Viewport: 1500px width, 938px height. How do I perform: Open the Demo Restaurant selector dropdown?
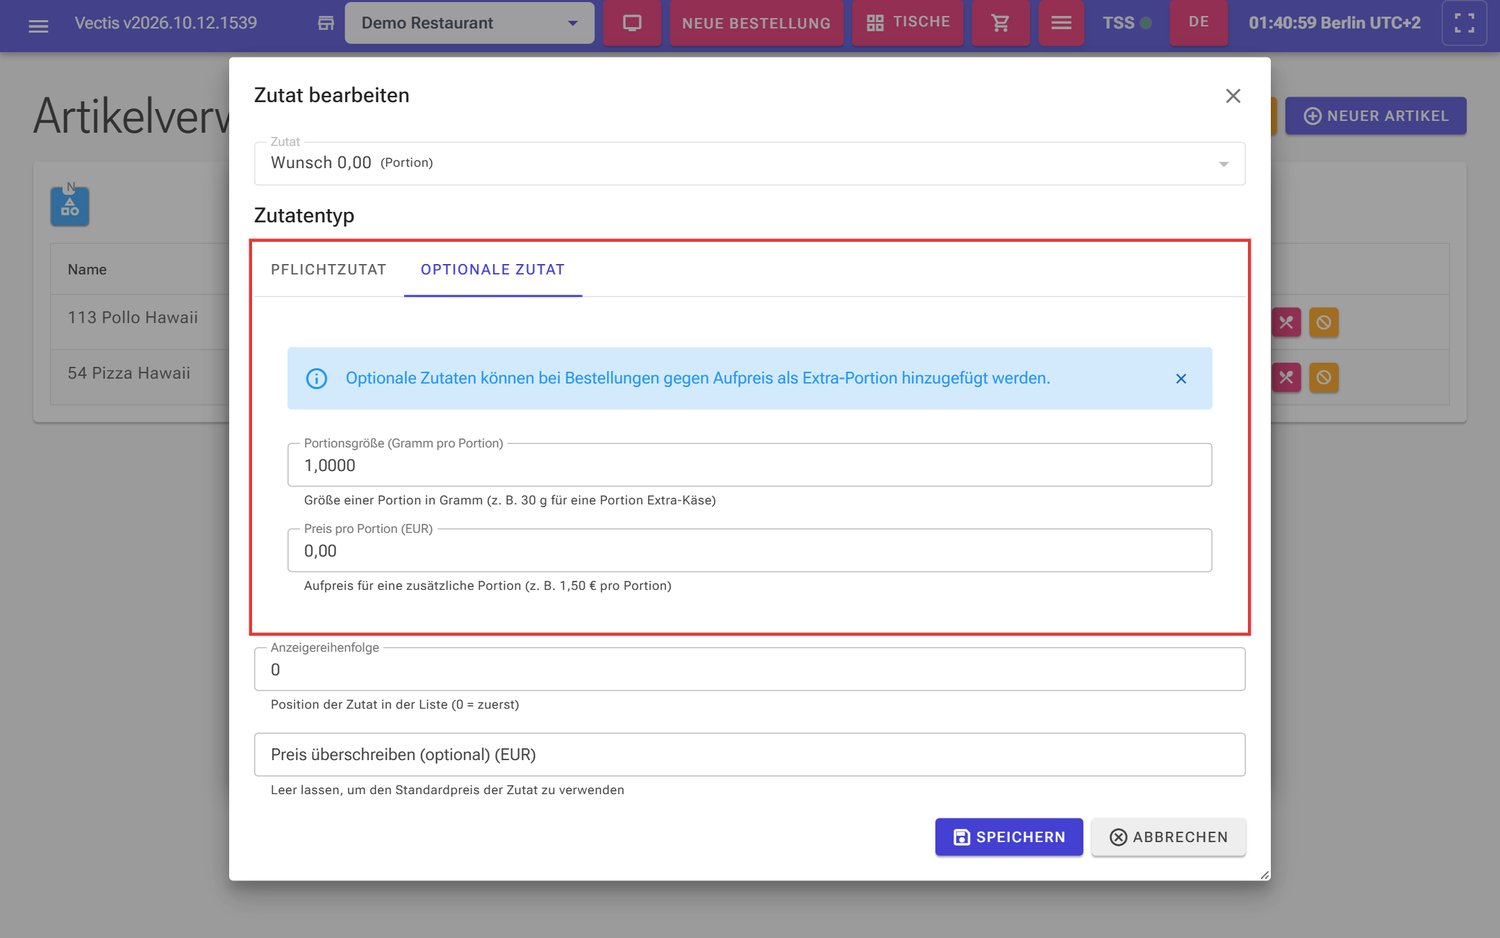(469, 23)
